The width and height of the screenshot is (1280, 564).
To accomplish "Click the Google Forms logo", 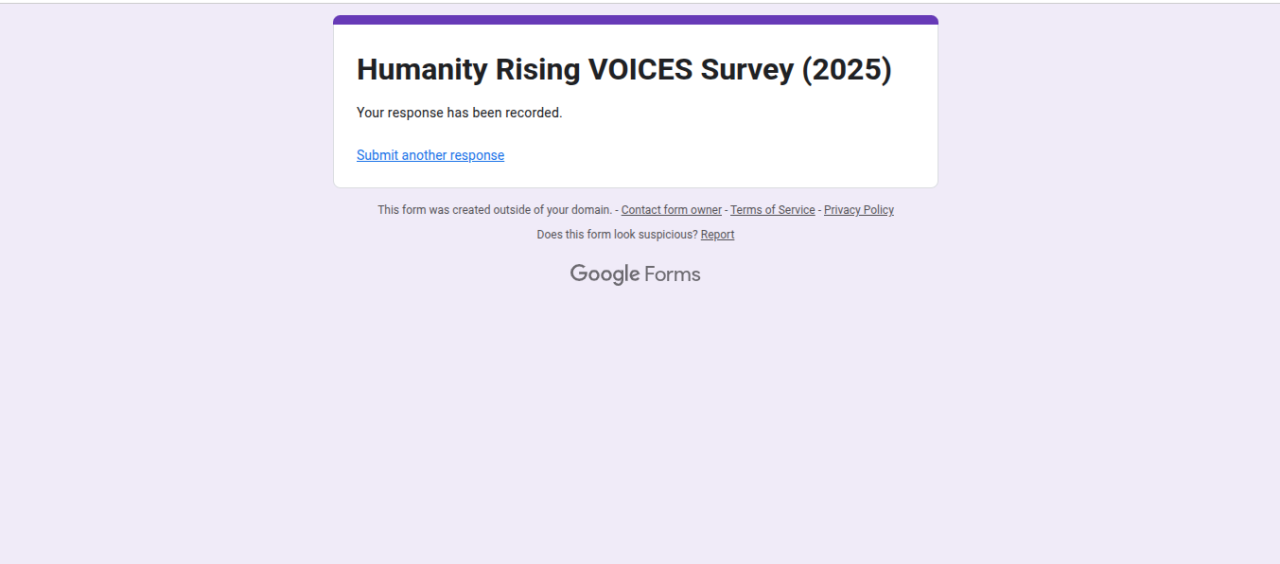I will (x=635, y=274).
